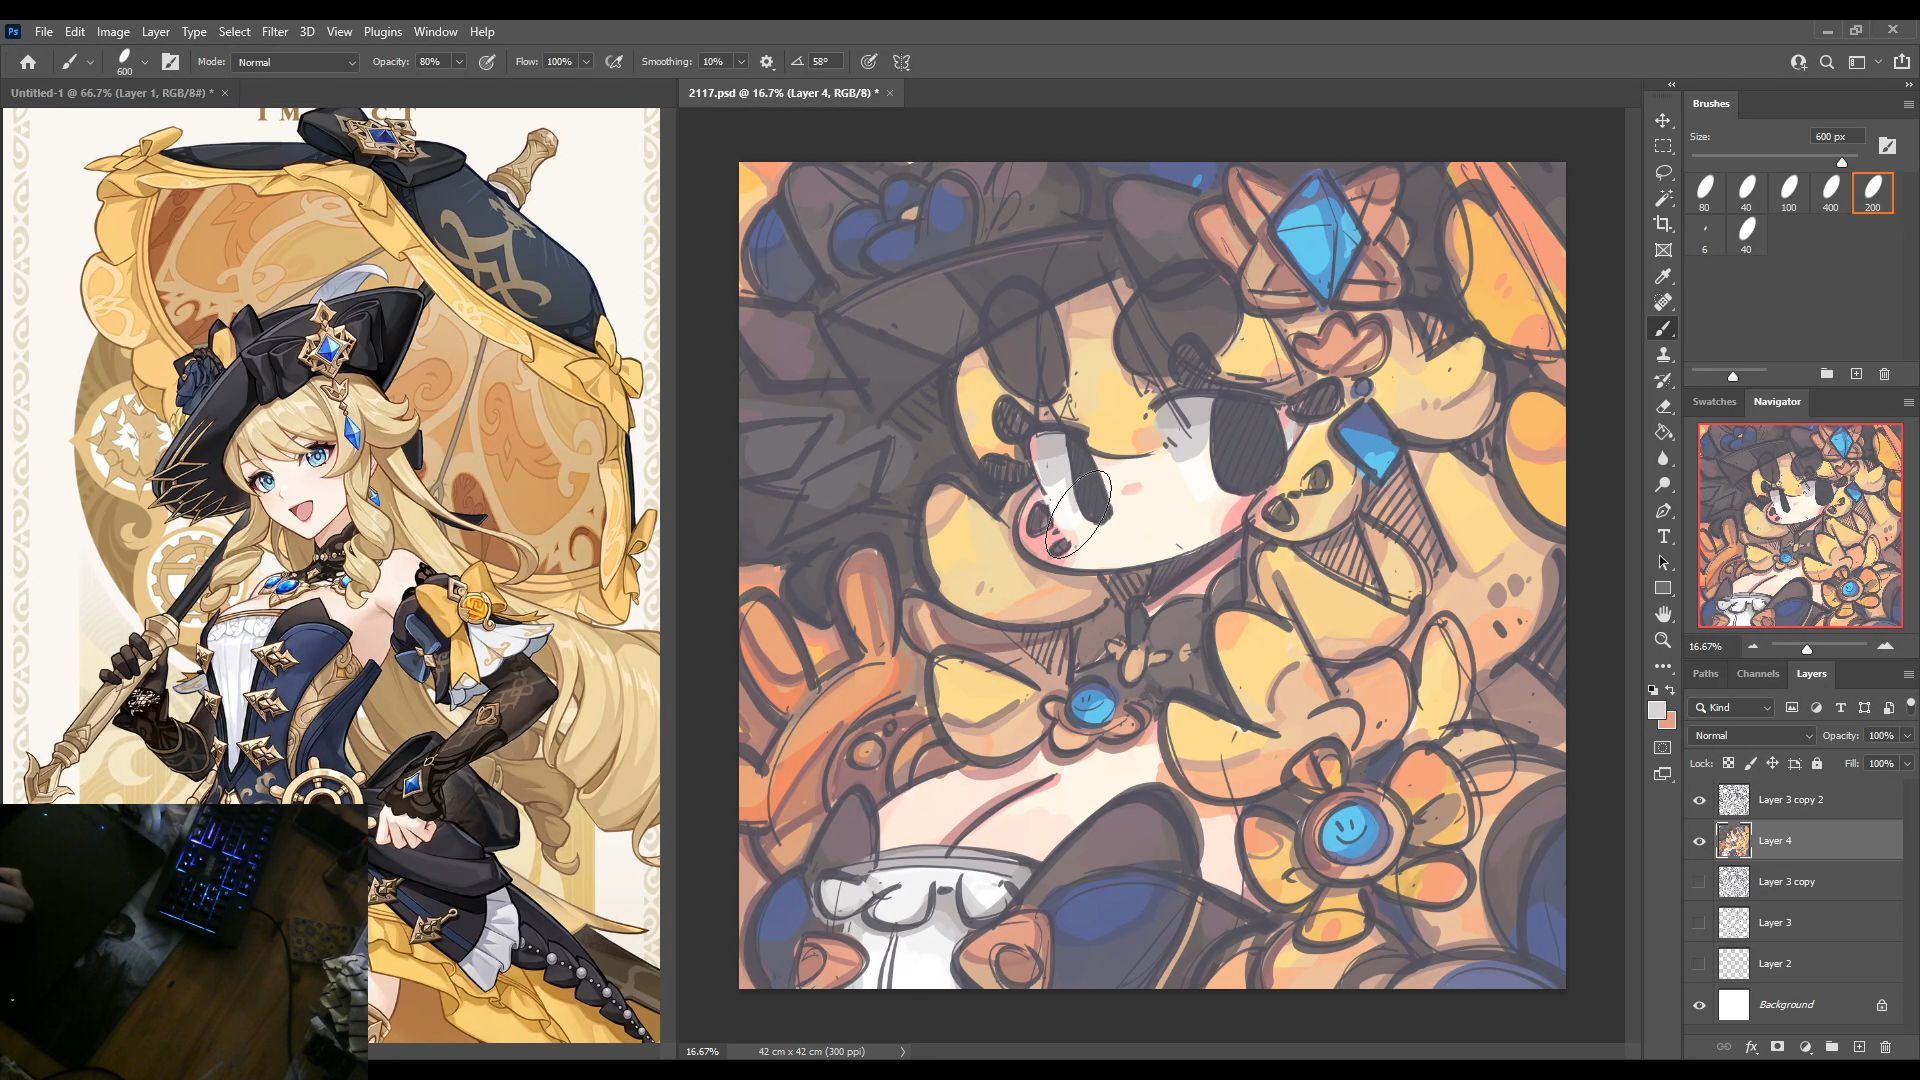This screenshot has height=1080, width=1920.
Task: Hide the Background layer
Action: pyautogui.click(x=1699, y=1005)
